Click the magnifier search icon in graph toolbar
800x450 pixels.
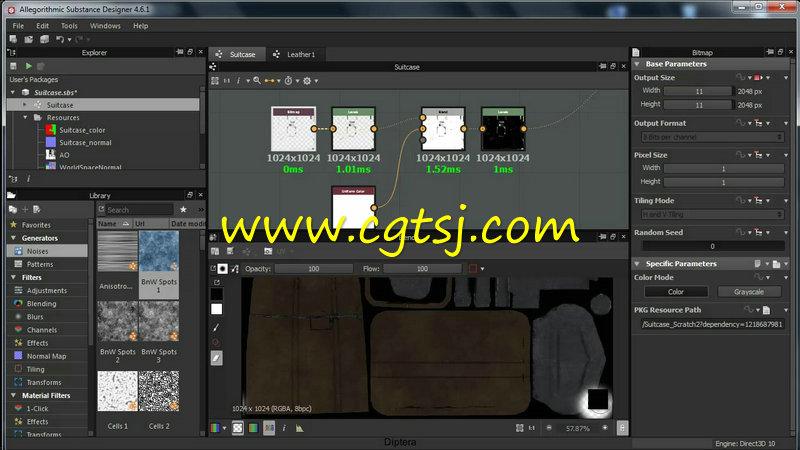257,81
